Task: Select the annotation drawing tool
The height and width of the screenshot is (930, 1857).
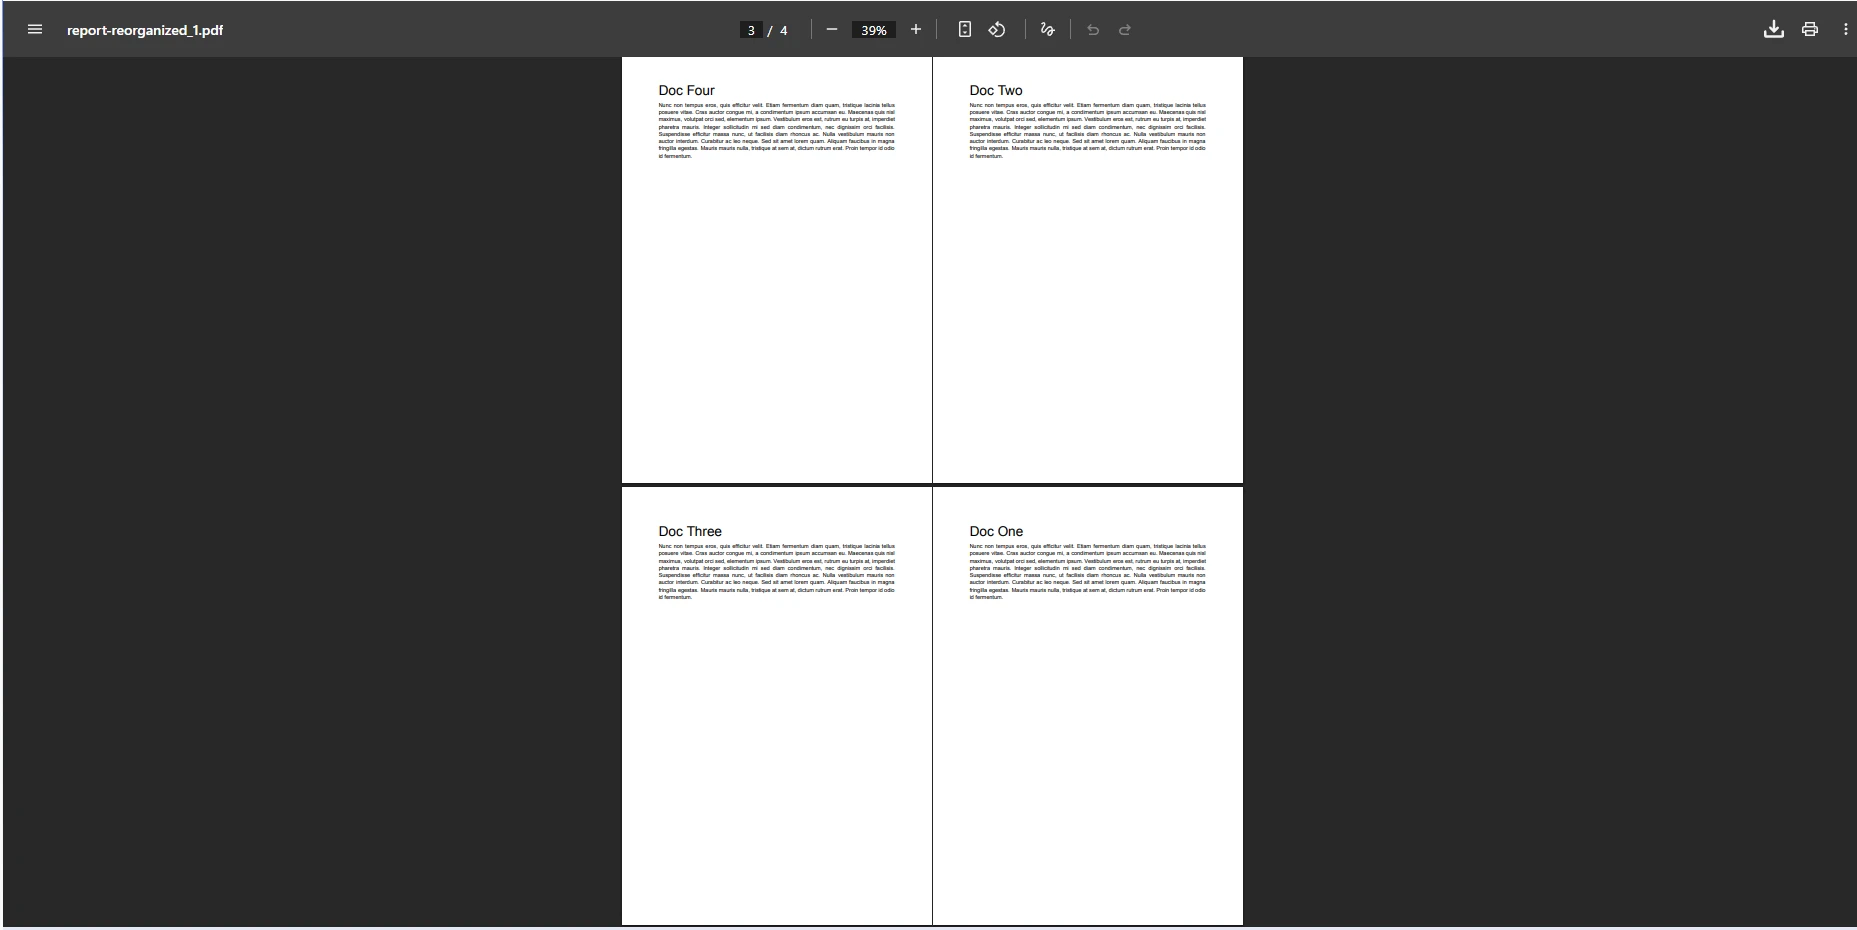Action: point(1046,29)
